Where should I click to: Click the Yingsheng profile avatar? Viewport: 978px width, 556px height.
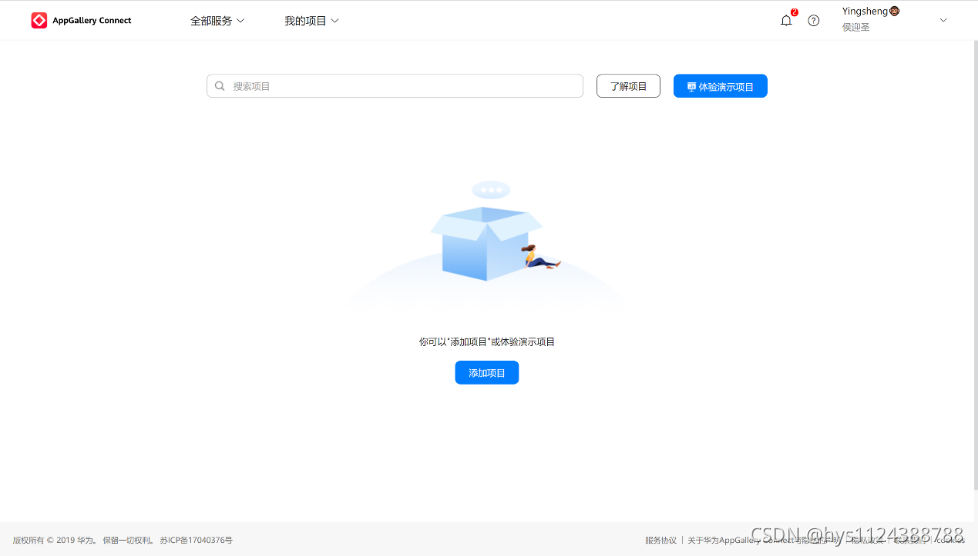pyautogui.click(x=894, y=11)
